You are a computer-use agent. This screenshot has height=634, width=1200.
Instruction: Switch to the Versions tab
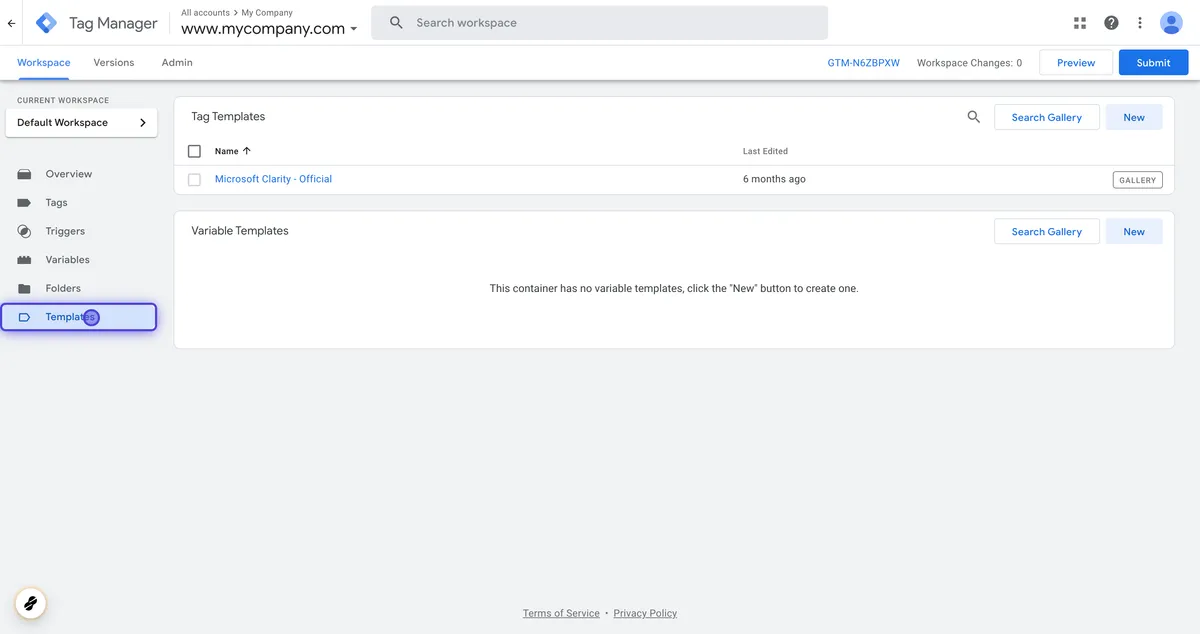coord(114,62)
